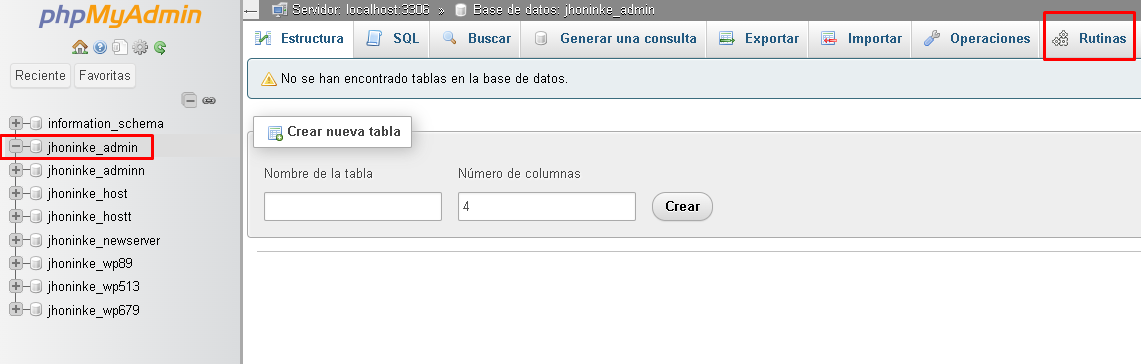The height and width of the screenshot is (364, 1141).
Task: Click the Crear nueva tabla table icon
Action: [275, 132]
